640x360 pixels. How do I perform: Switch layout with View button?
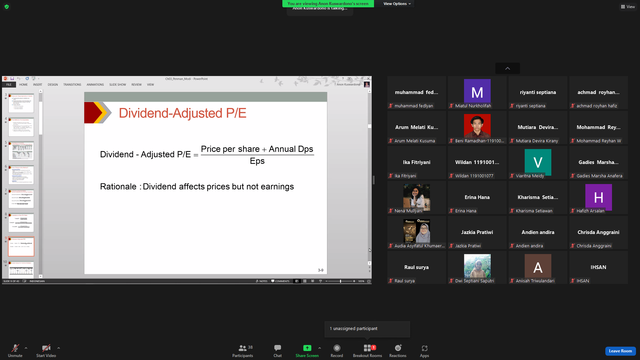pyautogui.click(x=628, y=7)
